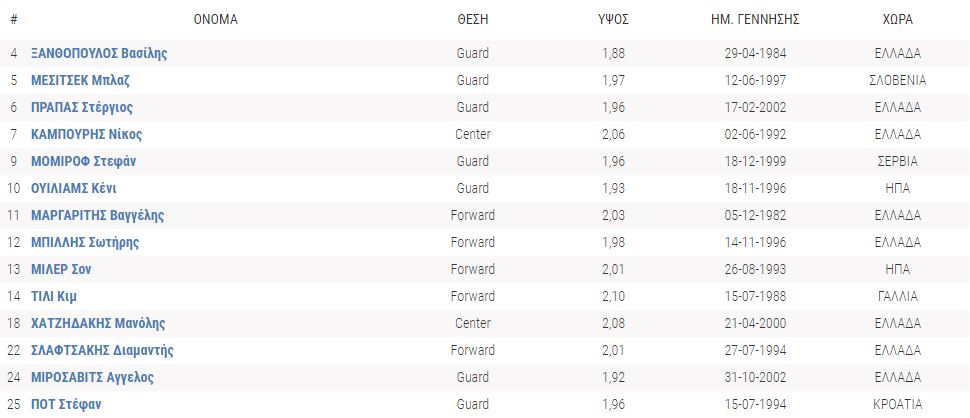This screenshot has width=970, height=418.
Task: Click the # number column header
Action: 14,19
